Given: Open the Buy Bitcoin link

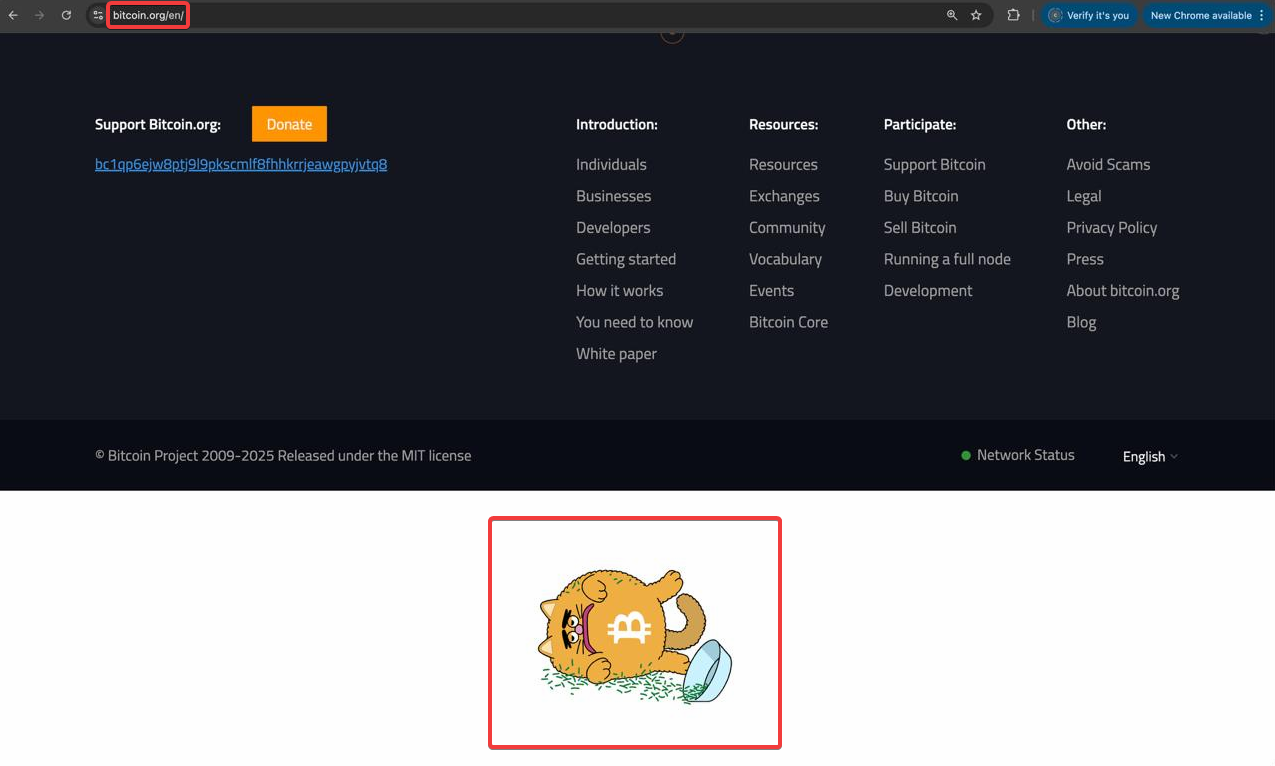Looking at the screenshot, I should [921, 196].
